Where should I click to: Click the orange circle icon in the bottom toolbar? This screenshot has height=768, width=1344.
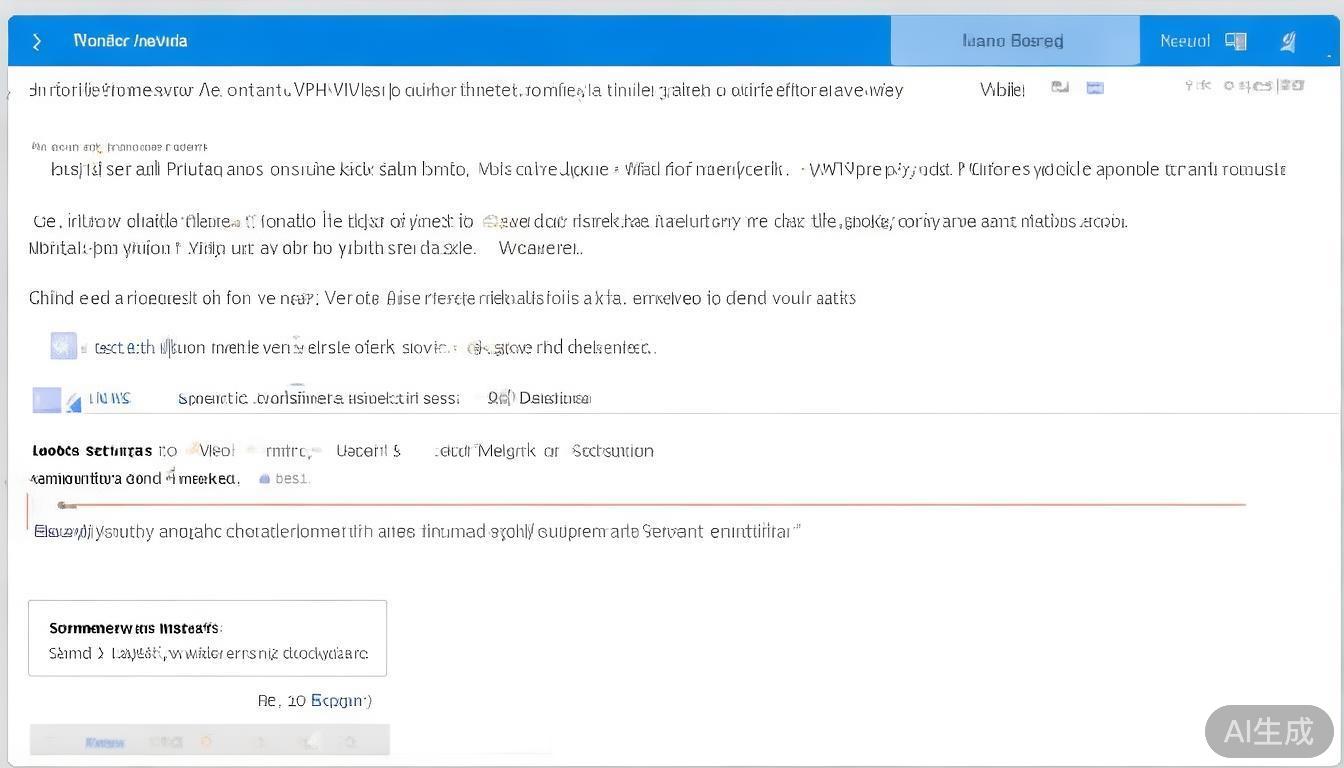(x=206, y=742)
